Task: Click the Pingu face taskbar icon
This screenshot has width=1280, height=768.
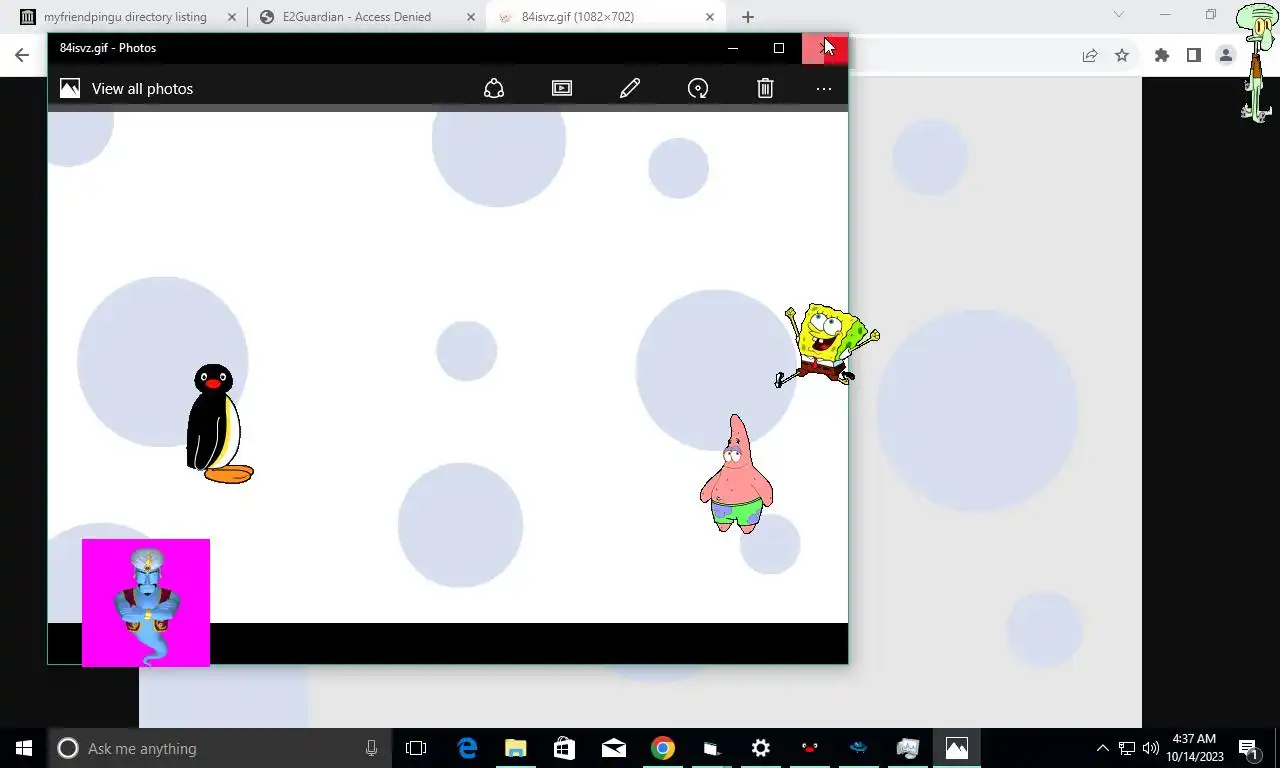Action: pos(810,748)
